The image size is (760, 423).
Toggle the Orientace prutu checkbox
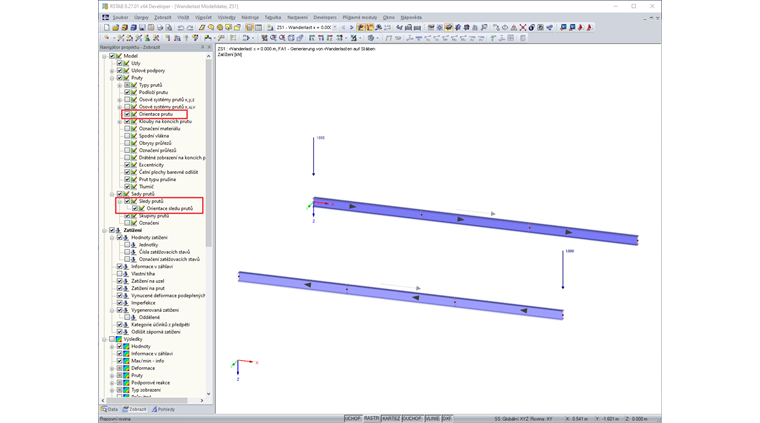point(127,114)
